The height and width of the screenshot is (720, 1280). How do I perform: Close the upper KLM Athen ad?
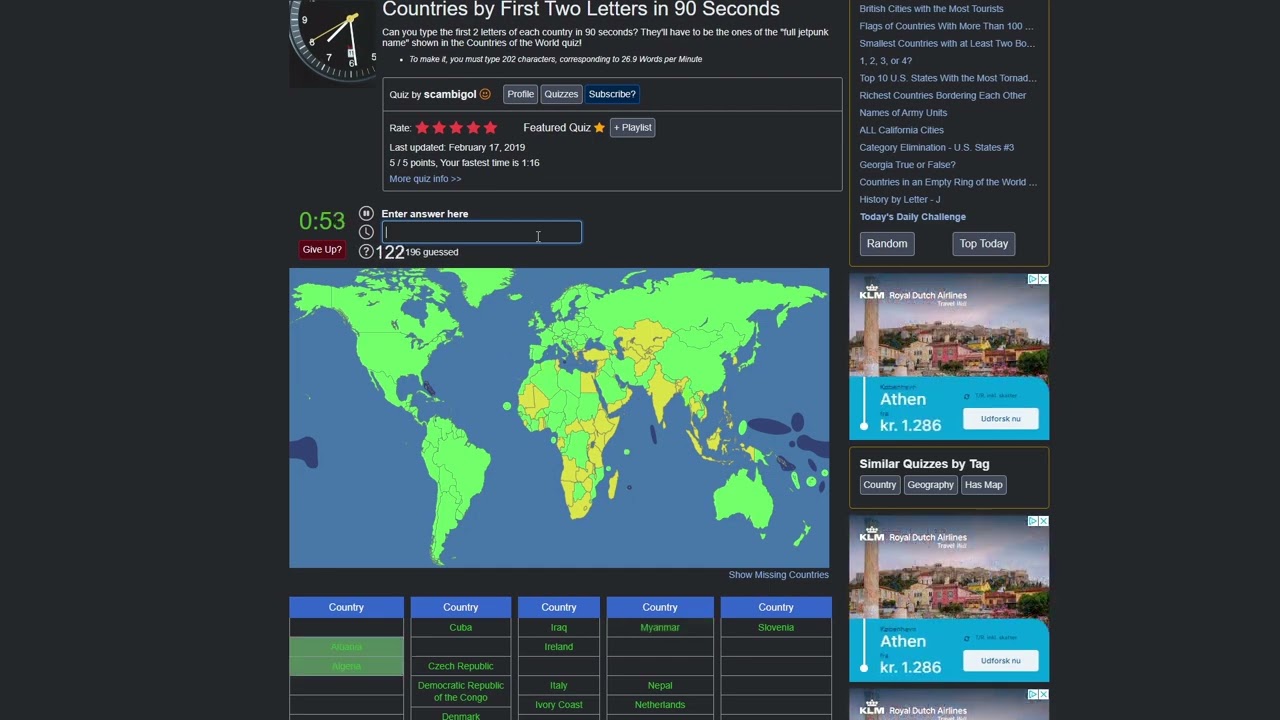[x=1043, y=279]
